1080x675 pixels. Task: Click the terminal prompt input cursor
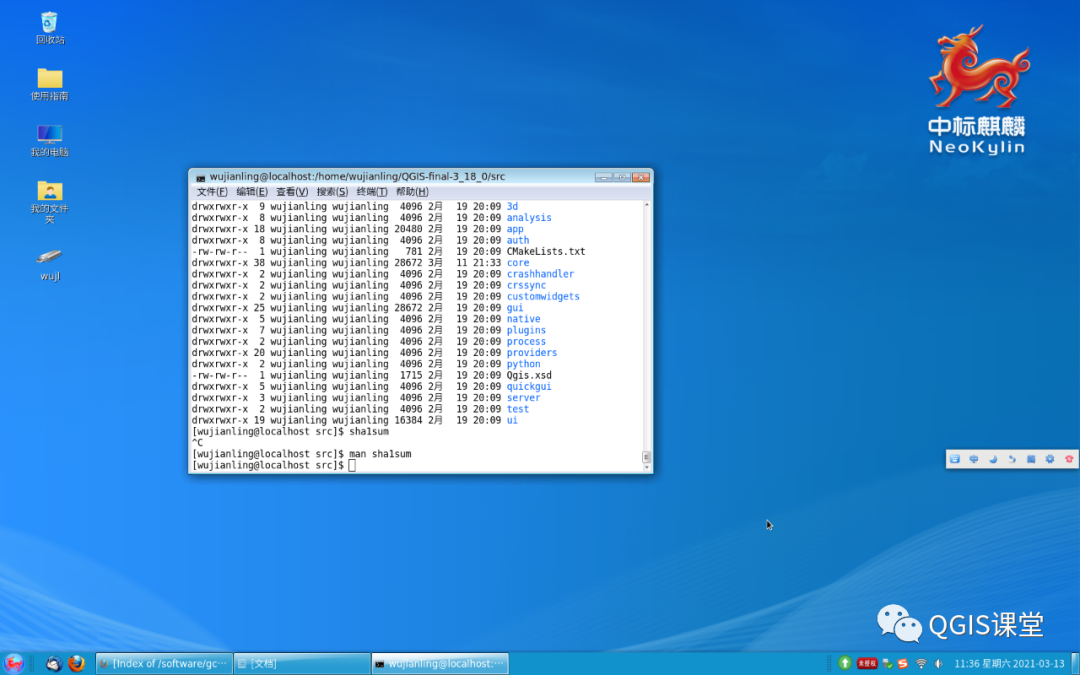tap(352, 466)
